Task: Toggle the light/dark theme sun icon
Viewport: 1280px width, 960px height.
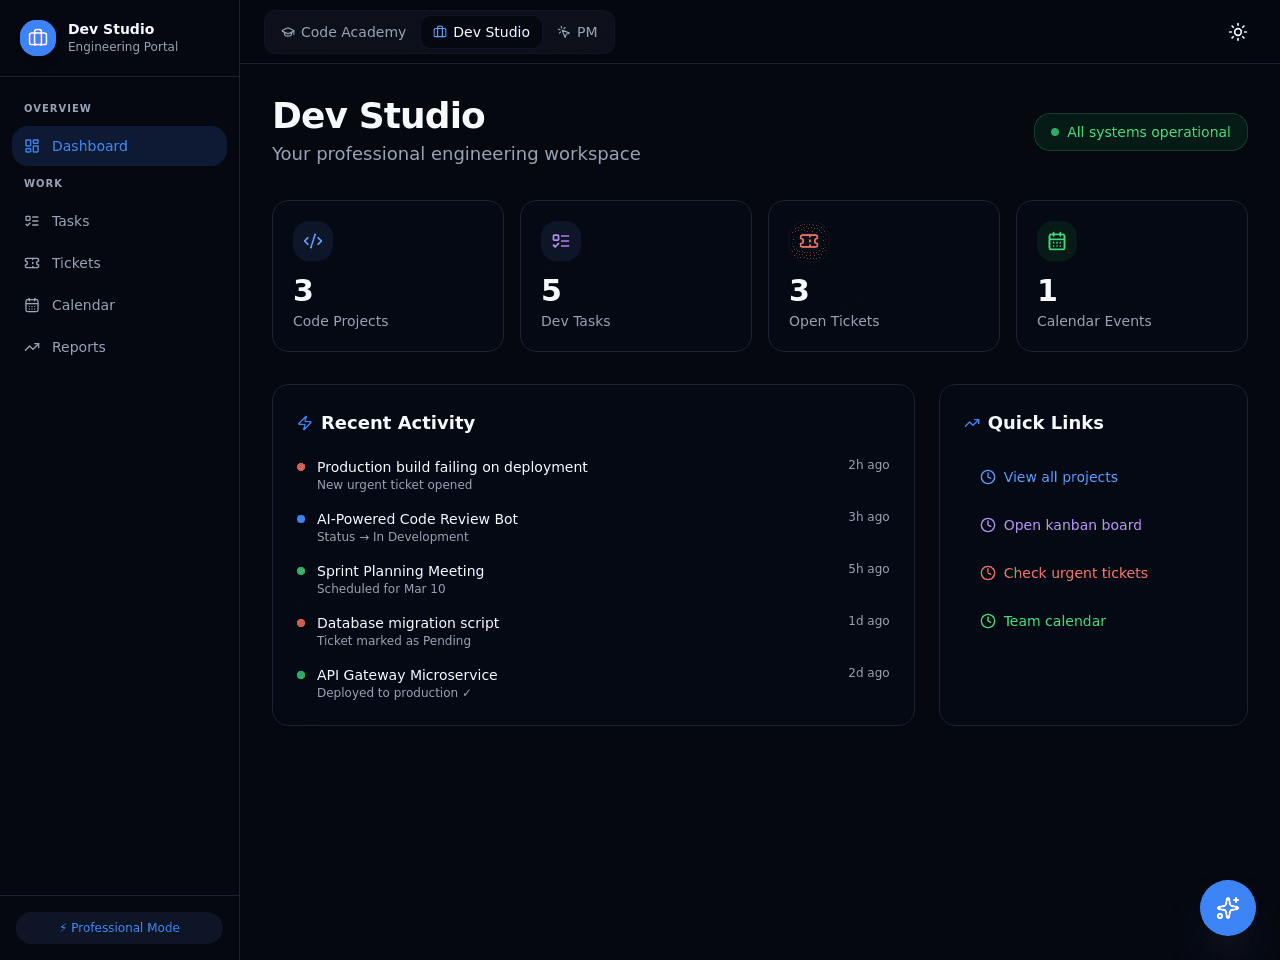Action: point(1238,32)
